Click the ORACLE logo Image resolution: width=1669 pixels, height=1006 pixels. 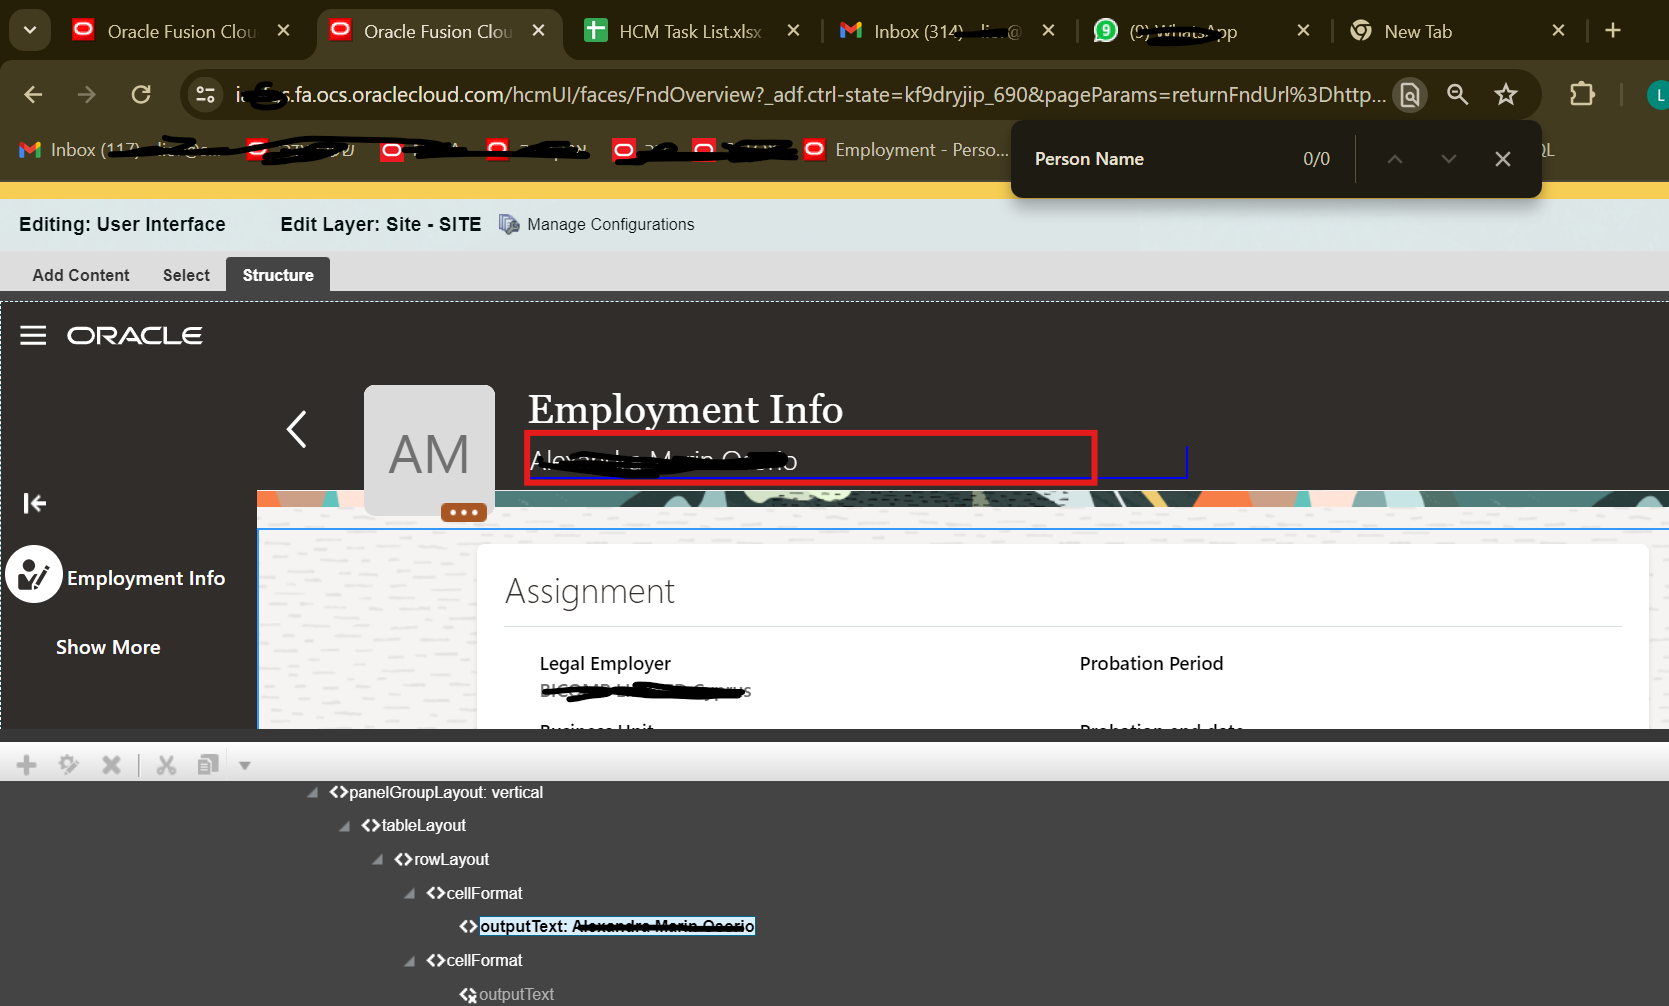coord(135,335)
